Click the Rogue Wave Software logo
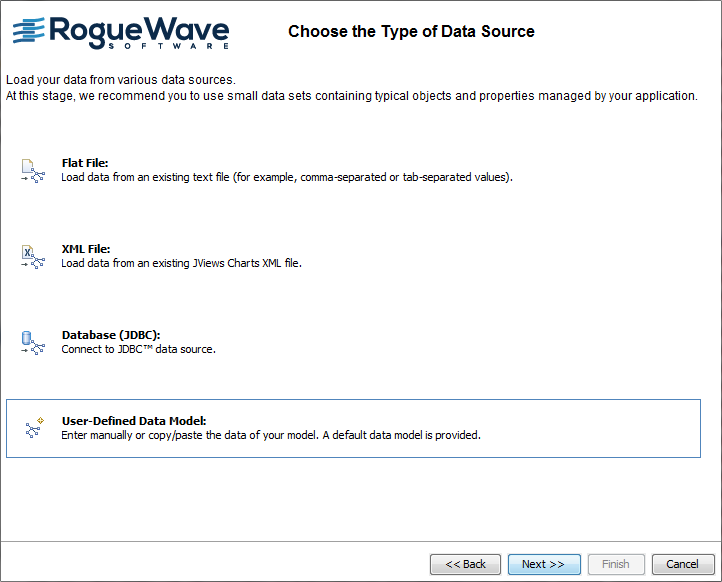The image size is (722, 582). coord(120,32)
